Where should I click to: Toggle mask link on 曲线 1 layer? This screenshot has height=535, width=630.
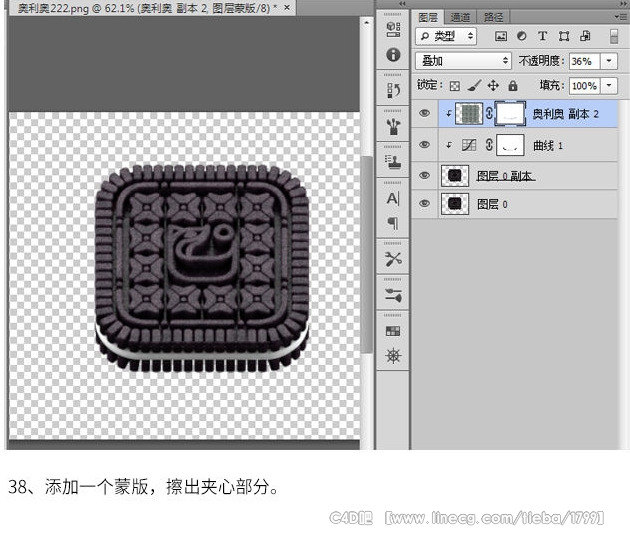(489, 145)
